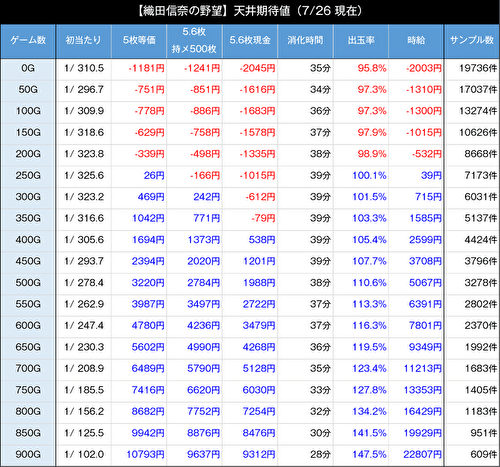
Task: Select the -1181円 value in 0G row
Action: pyautogui.click(x=146, y=68)
